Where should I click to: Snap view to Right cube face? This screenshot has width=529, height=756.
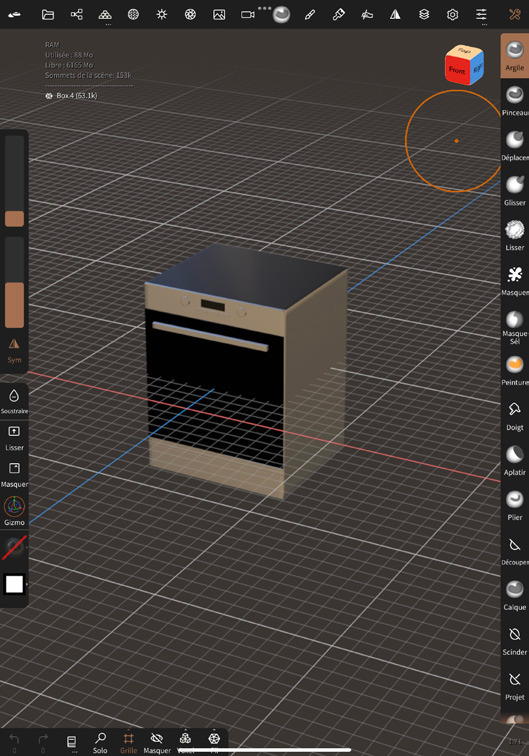(x=476, y=68)
